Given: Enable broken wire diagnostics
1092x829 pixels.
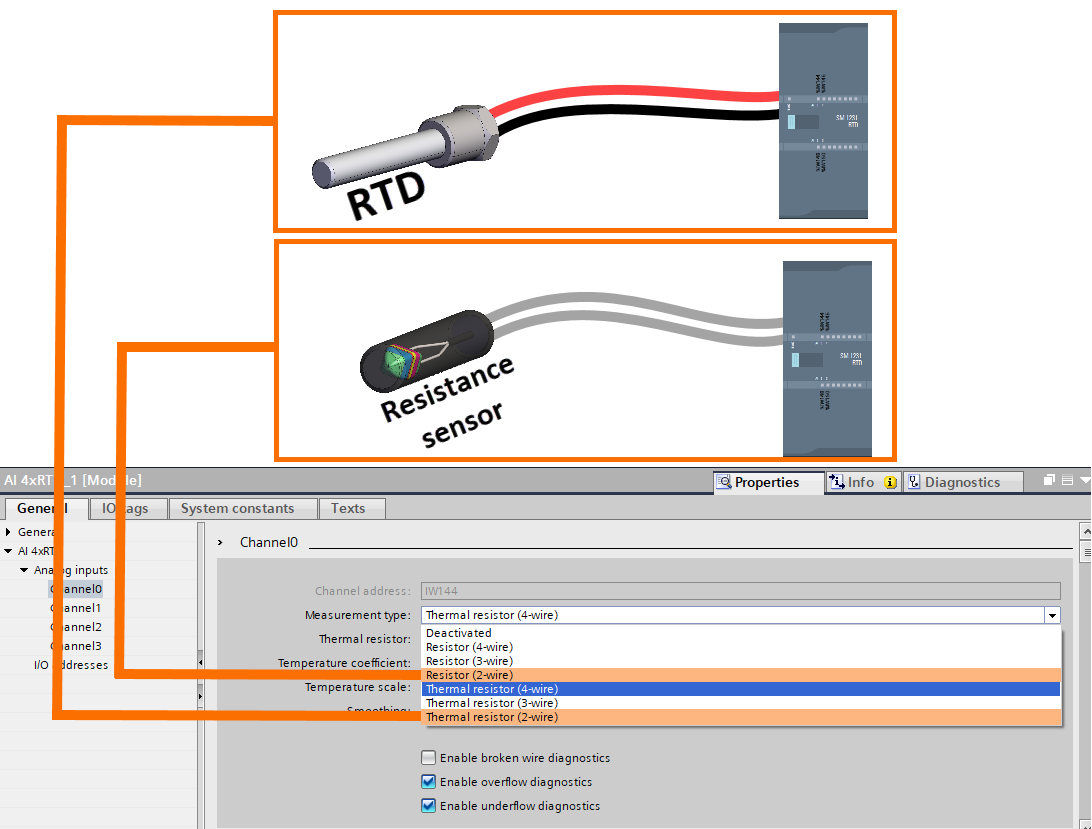Looking at the screenshot, I should point(428,757).
